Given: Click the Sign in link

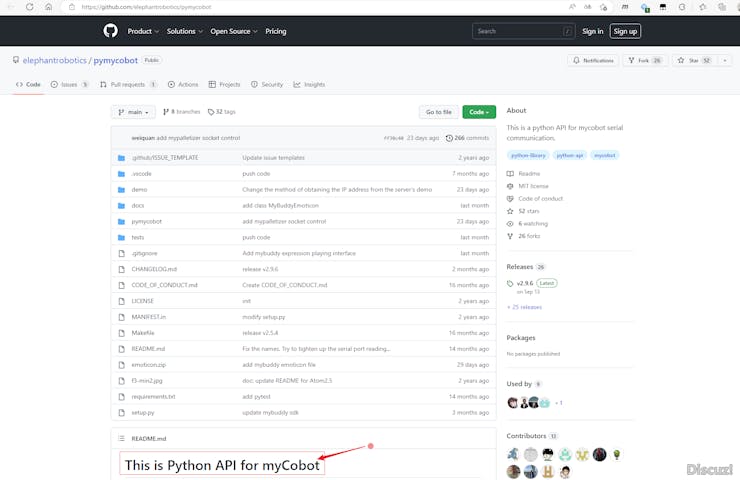Looking at the screenshot, I should tap(592, 31).
